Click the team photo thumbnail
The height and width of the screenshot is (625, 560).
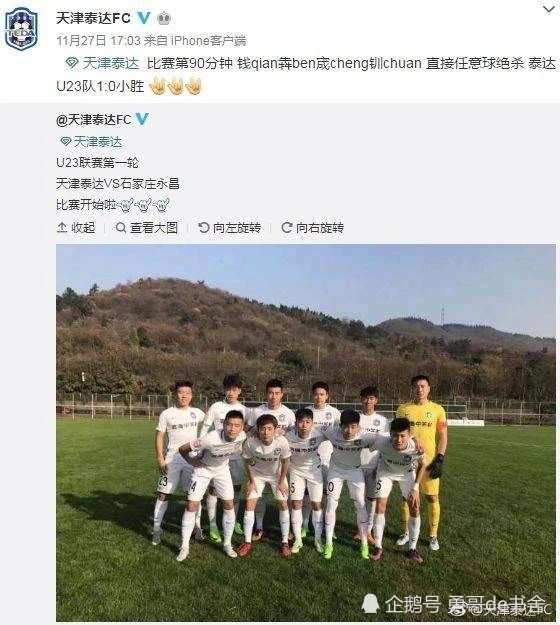tap(306, 433)
